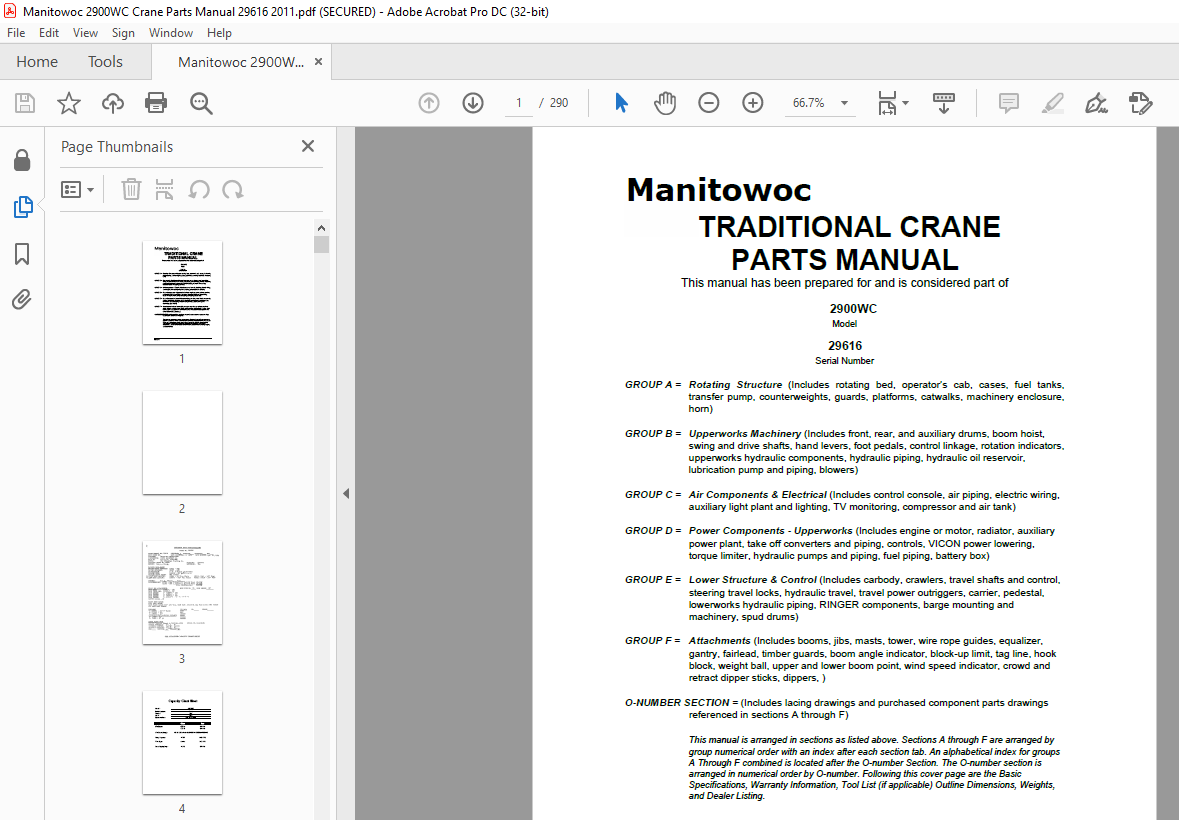Print the document
The width and height of the screenshot is (1179, 820).
click(x=156, y=103)
